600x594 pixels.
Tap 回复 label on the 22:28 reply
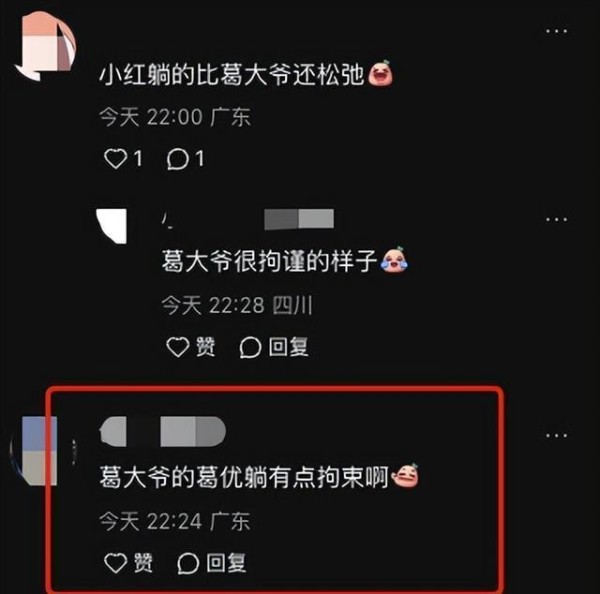coord(288,347)
